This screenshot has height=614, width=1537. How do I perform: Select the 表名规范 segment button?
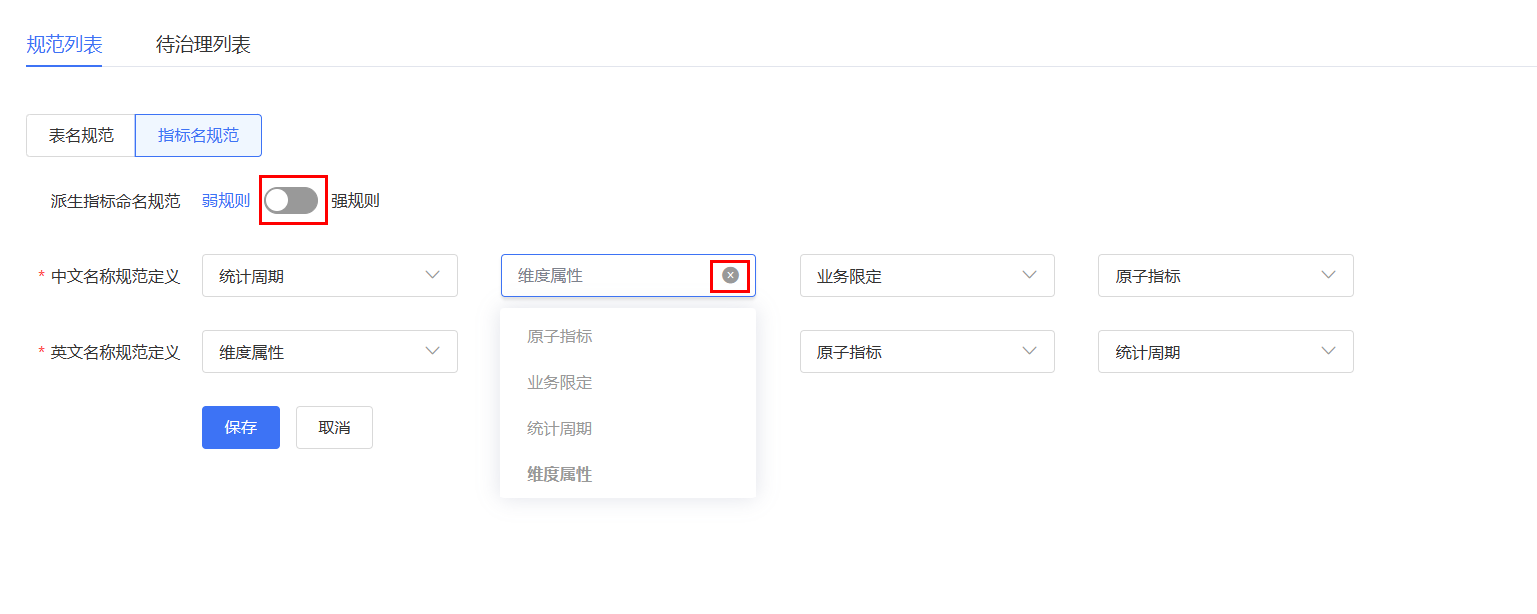click(x=81, y=136)
